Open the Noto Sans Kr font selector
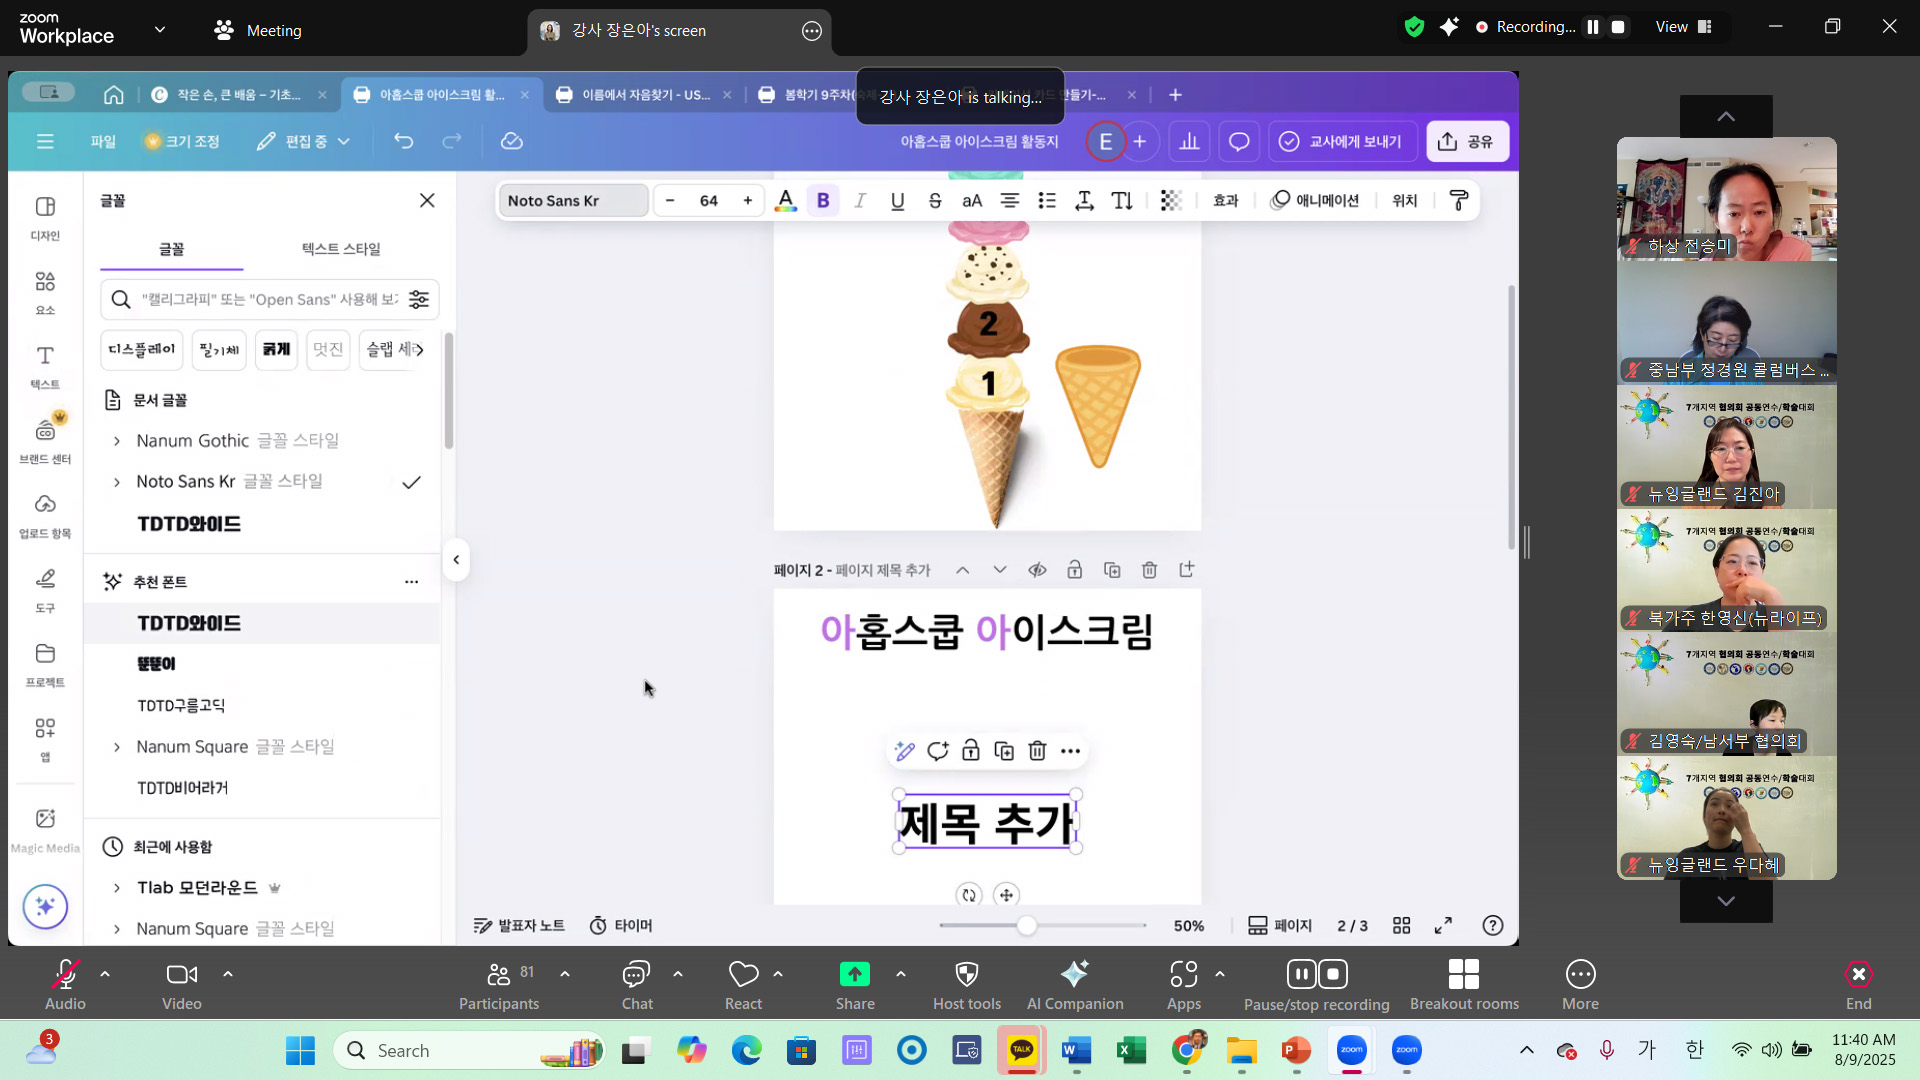 point(573,201)
